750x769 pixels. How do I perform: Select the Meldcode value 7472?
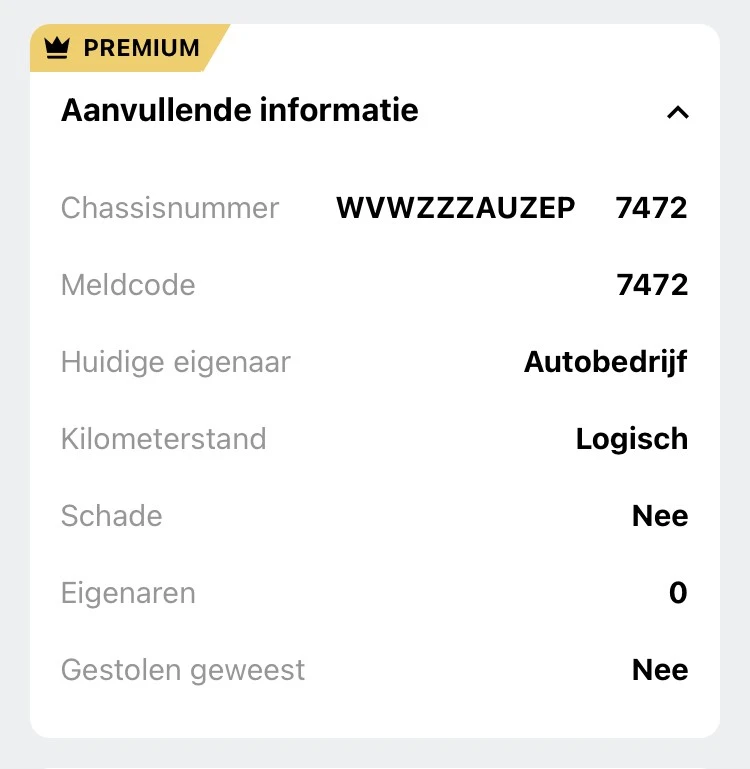pos(652,285)
